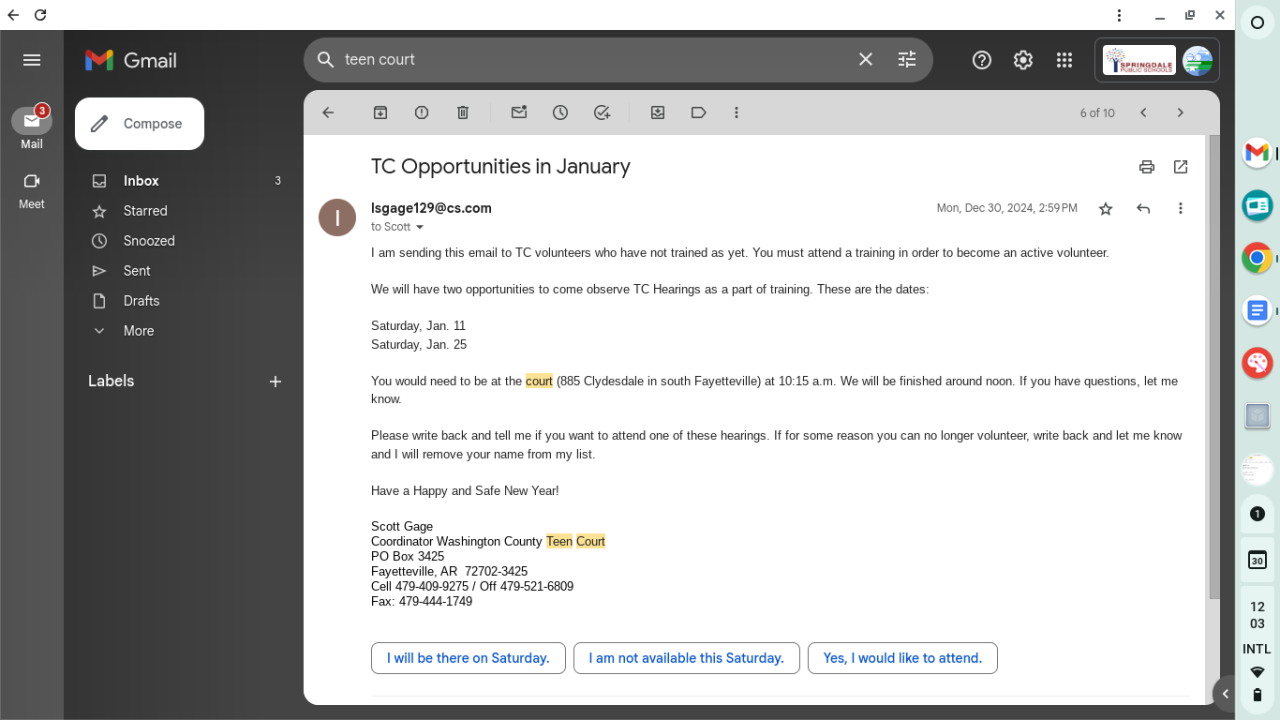Go to the Sent folder

[137, 271]
